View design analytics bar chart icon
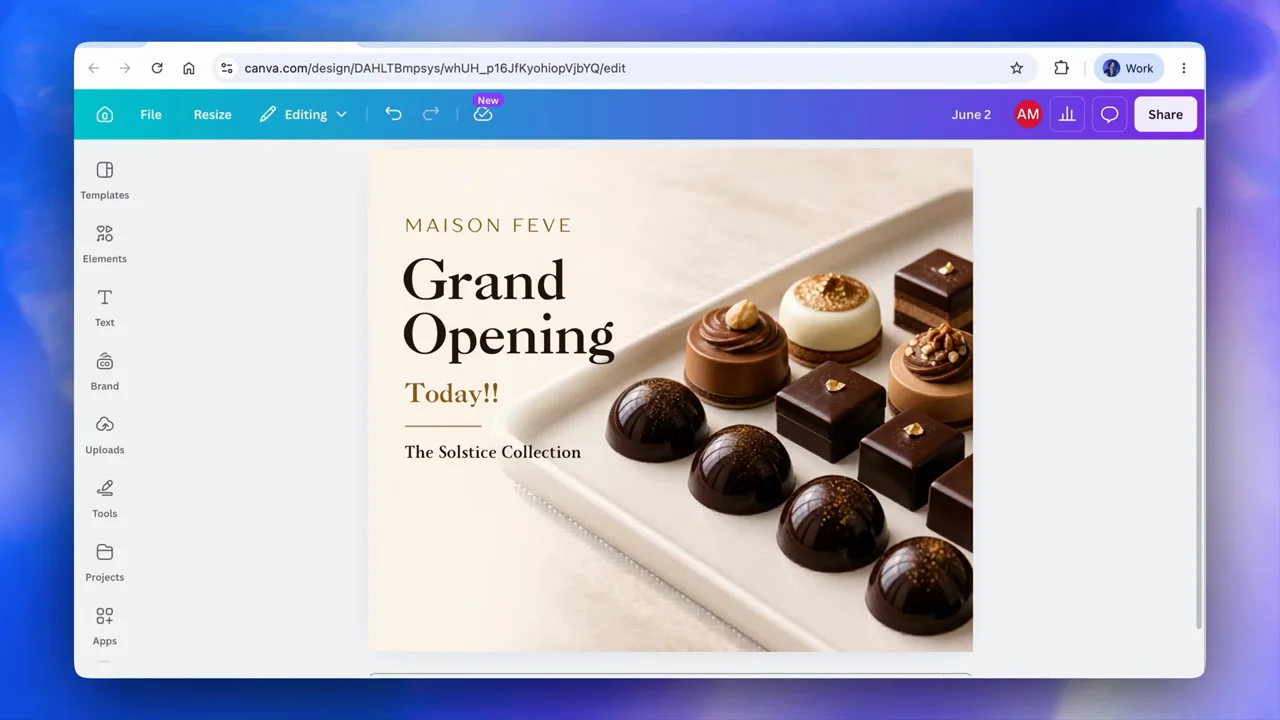This screenshot has height=720, width=1280. (x=1068, y=114)
